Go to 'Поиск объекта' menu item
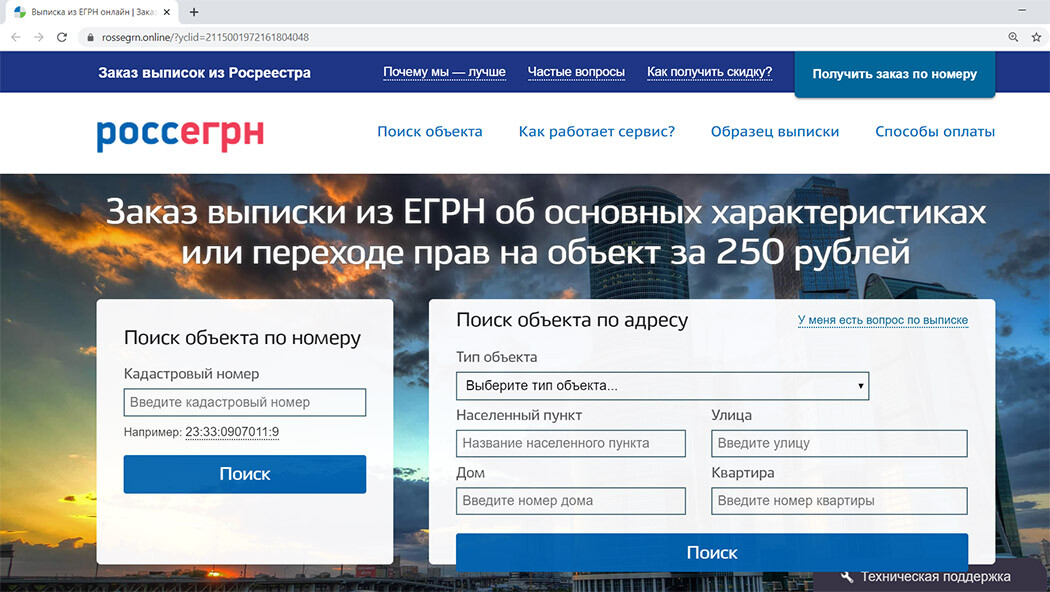This screenshot has width=1050, height=592. 430,132
